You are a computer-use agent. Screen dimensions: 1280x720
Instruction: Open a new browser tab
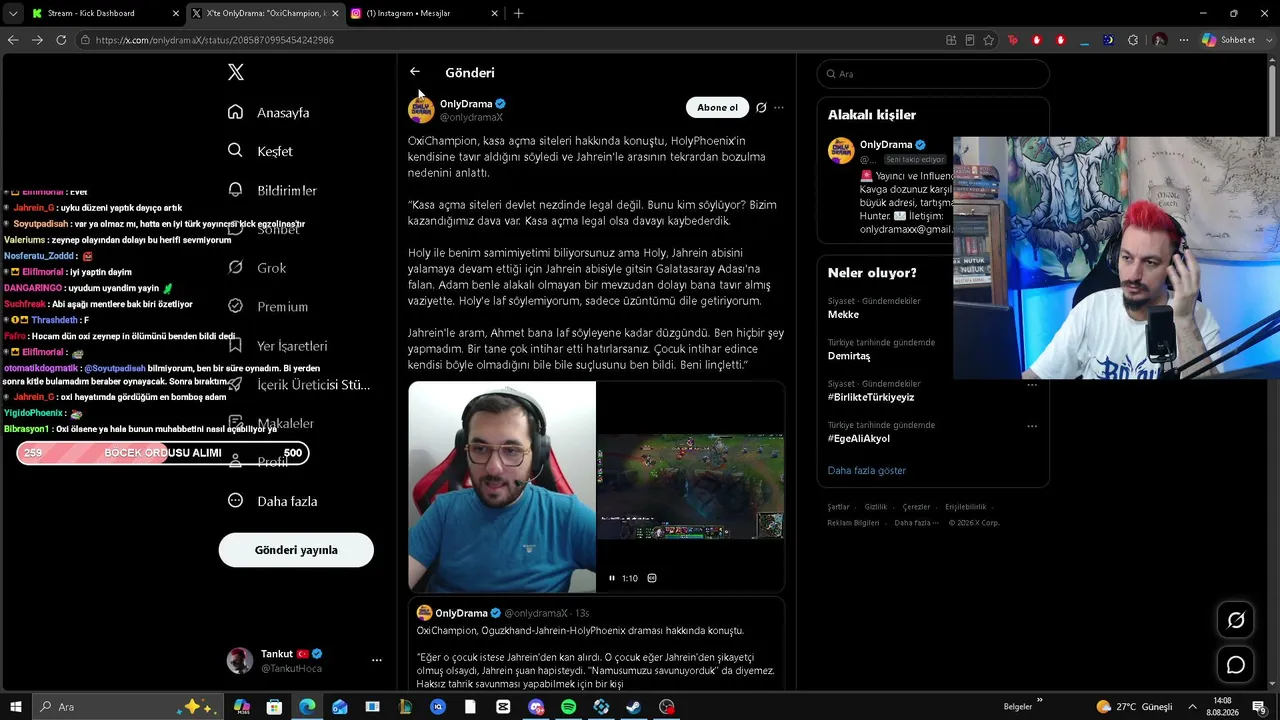click(518, 13)
